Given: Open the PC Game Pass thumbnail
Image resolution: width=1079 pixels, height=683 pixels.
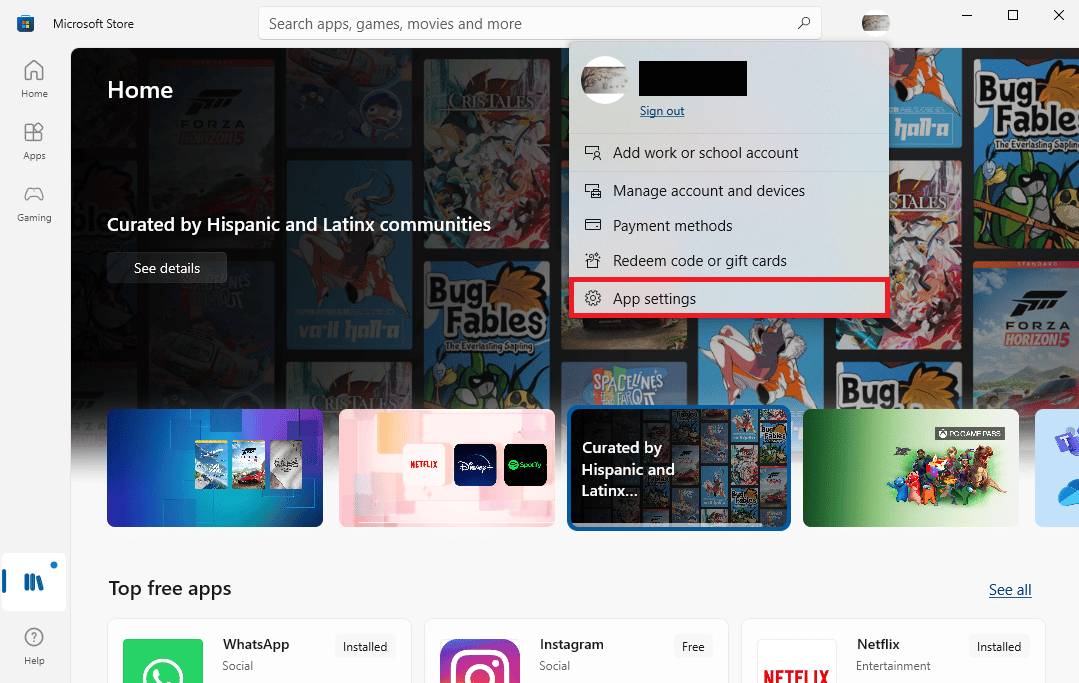Looking at the screenshot, I should (x=910, y=468).
